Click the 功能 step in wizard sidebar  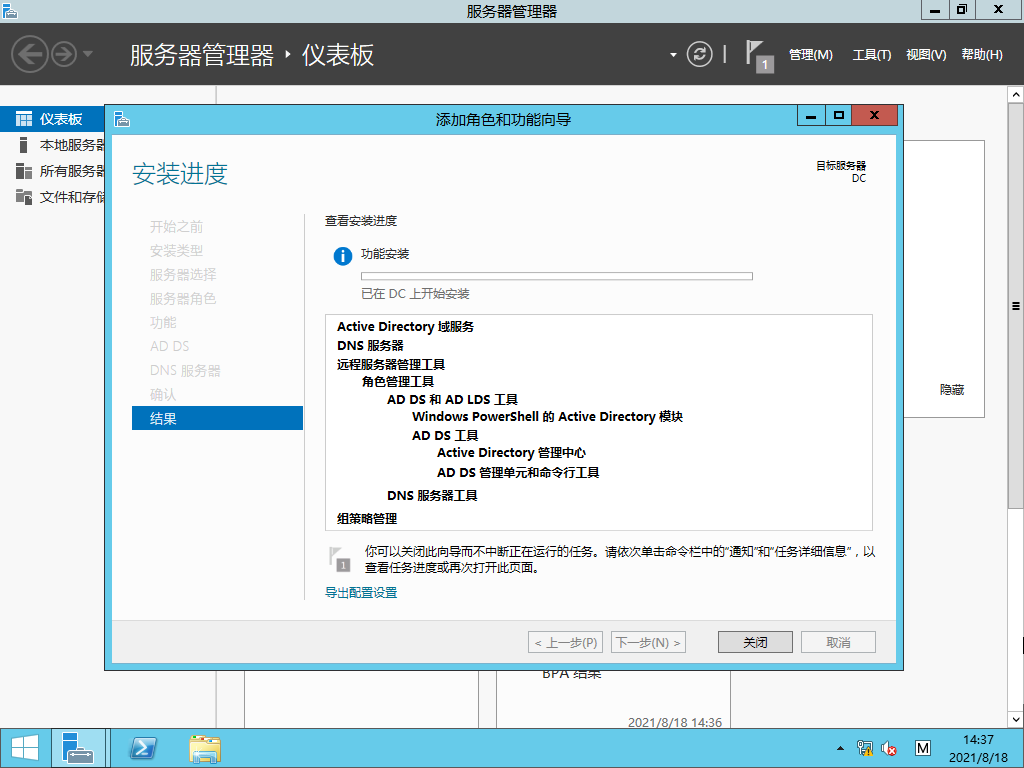163,323
